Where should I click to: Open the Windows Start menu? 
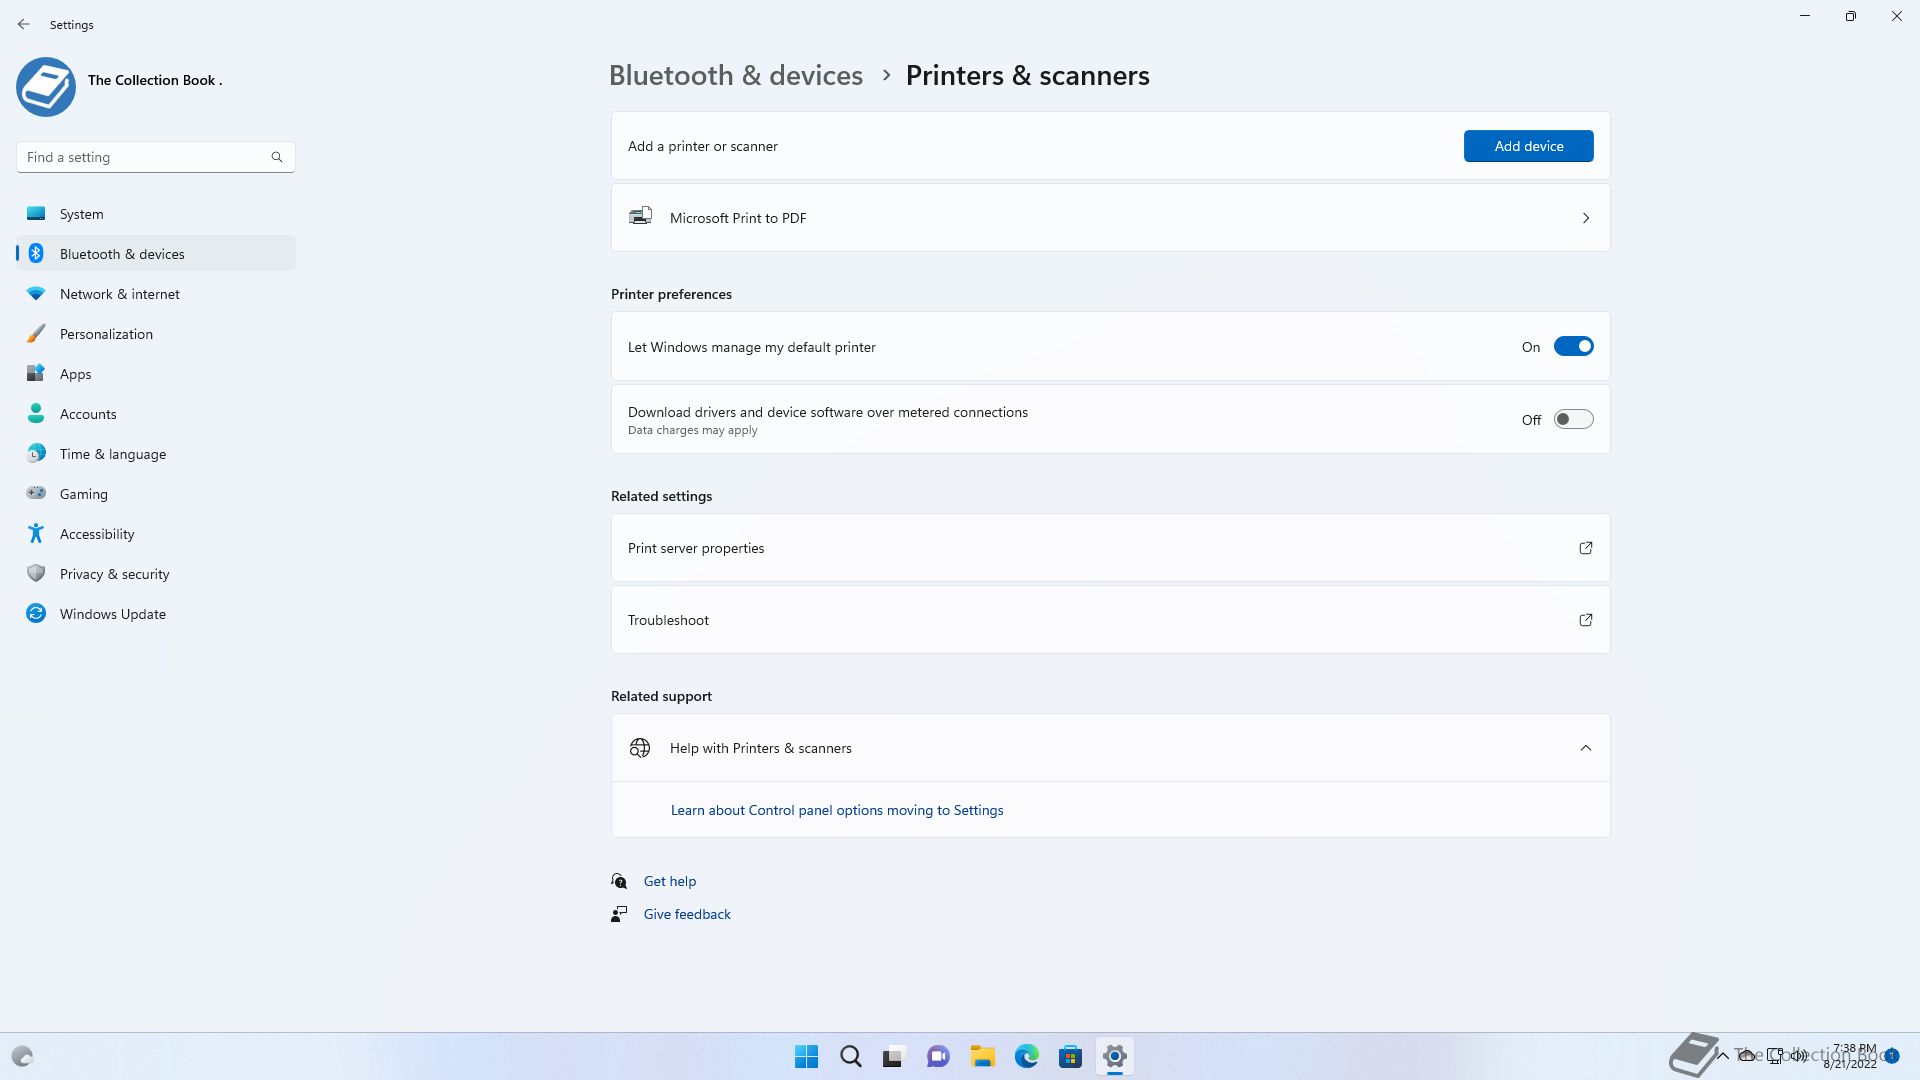coord(806,1056)
